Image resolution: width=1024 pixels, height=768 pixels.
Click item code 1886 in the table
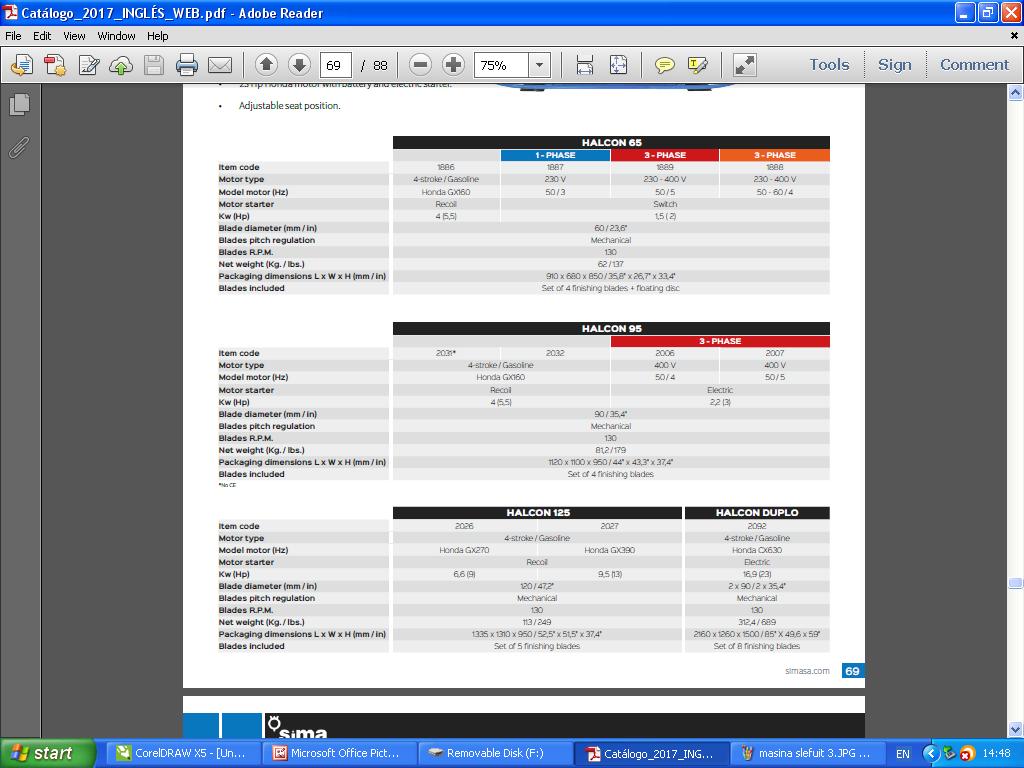[446, 167]
